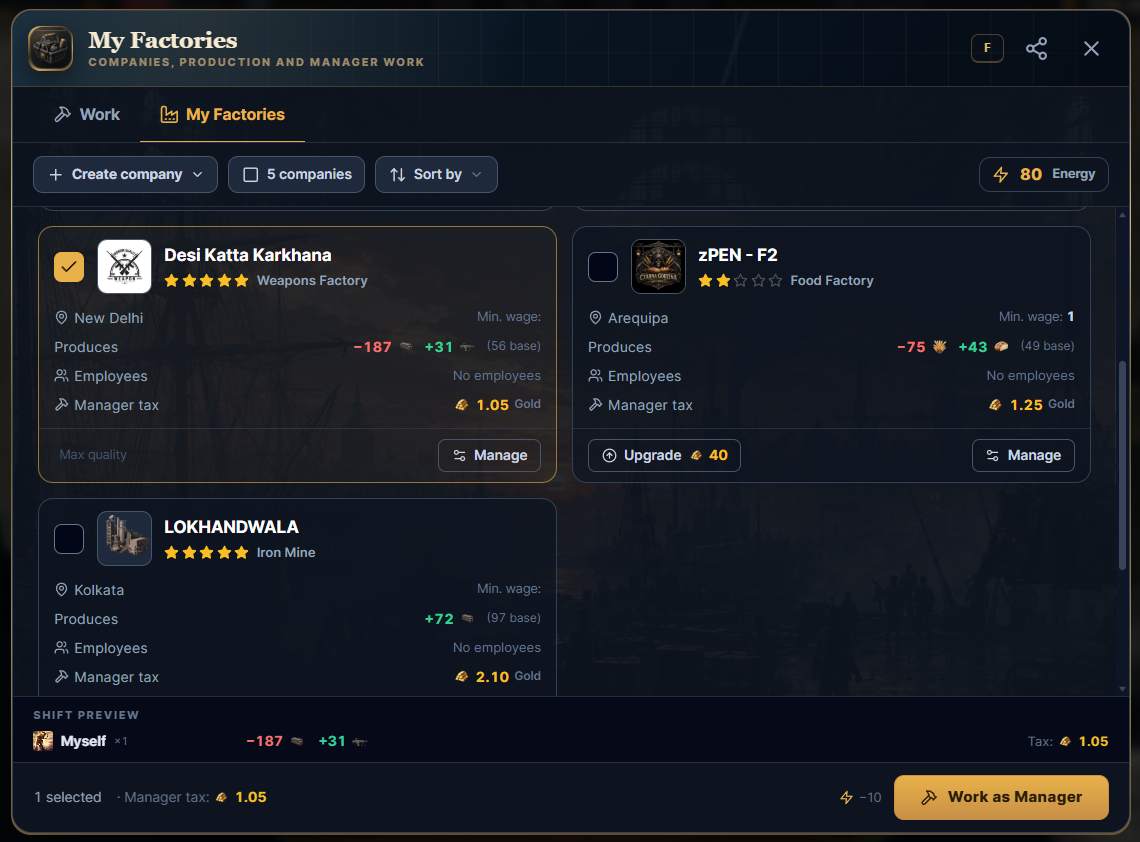Check the LOKHANDWALA company checkbox
Viewport: 1140px width, 842px height.
[69, 539]
